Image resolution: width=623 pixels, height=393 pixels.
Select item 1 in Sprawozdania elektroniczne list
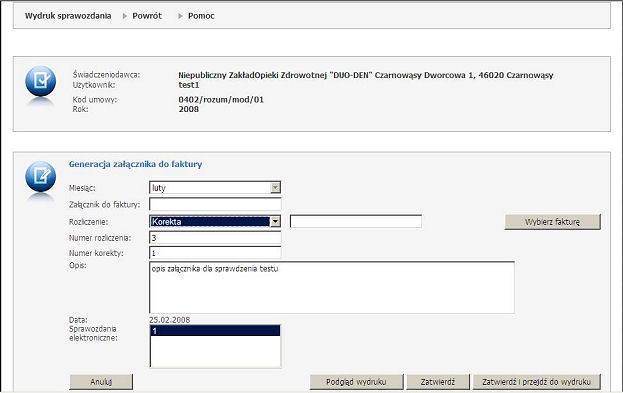[215, 331]
